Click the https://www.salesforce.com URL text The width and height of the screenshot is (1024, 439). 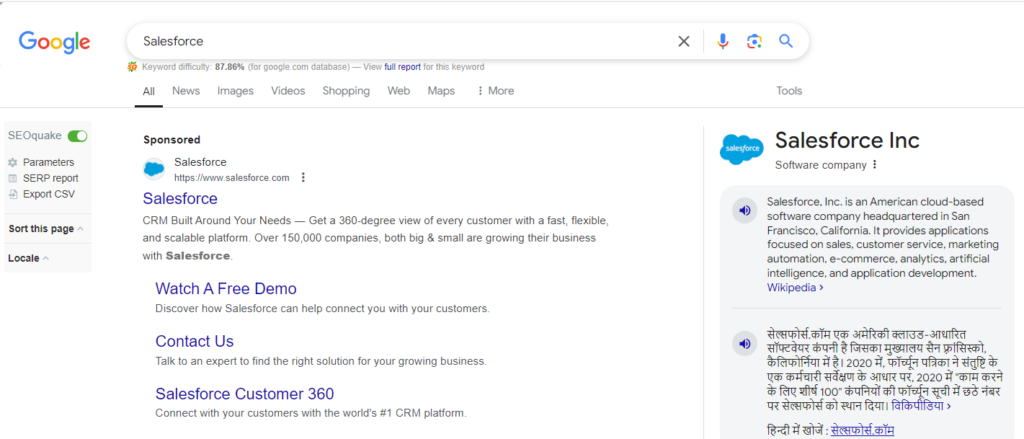click(232, 178)
